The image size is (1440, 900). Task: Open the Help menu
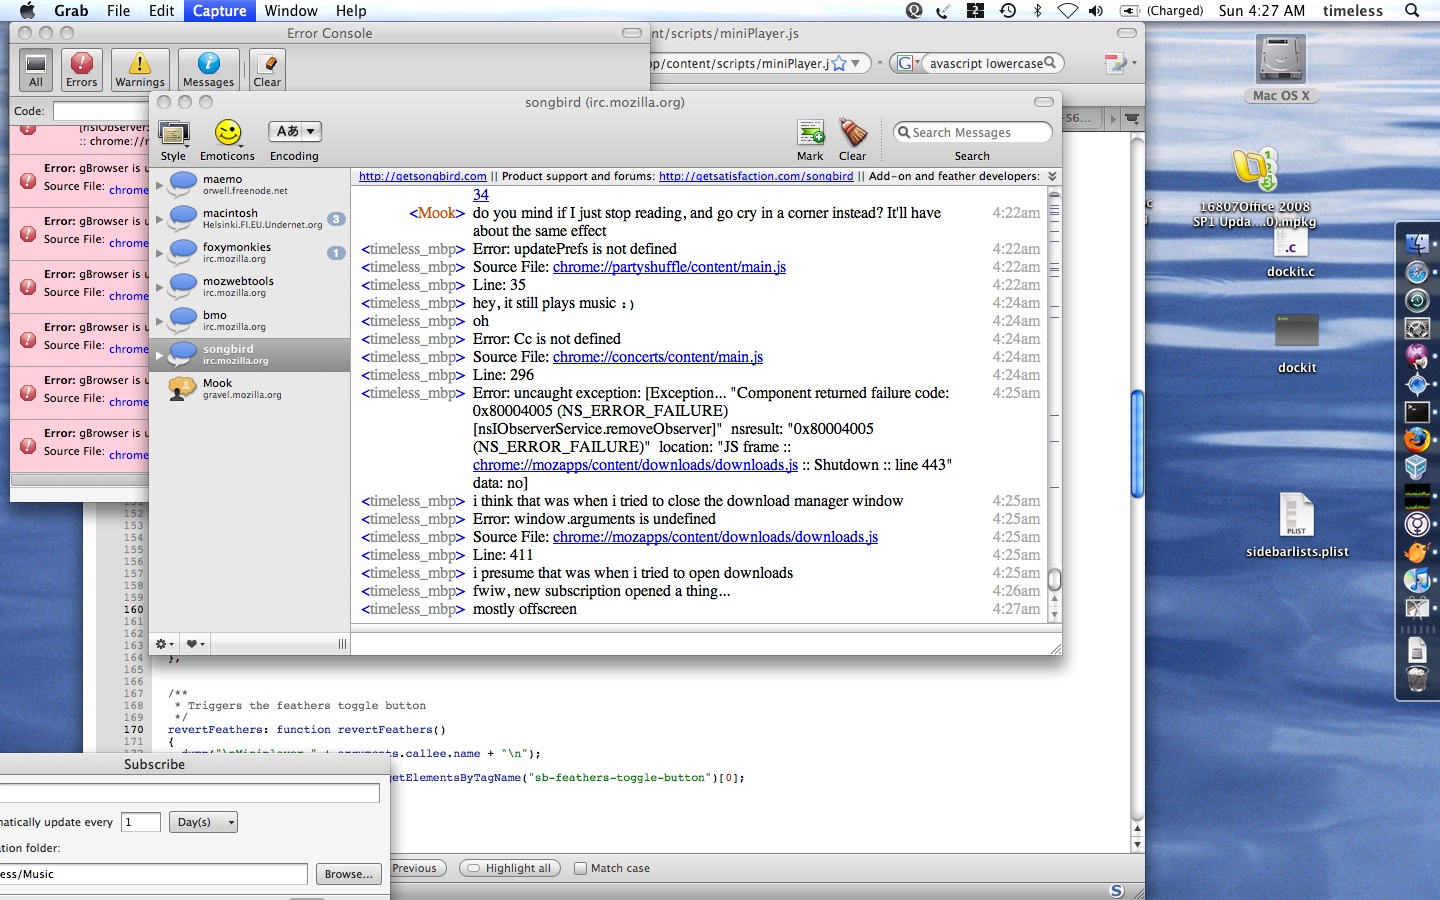coord(350,11)
